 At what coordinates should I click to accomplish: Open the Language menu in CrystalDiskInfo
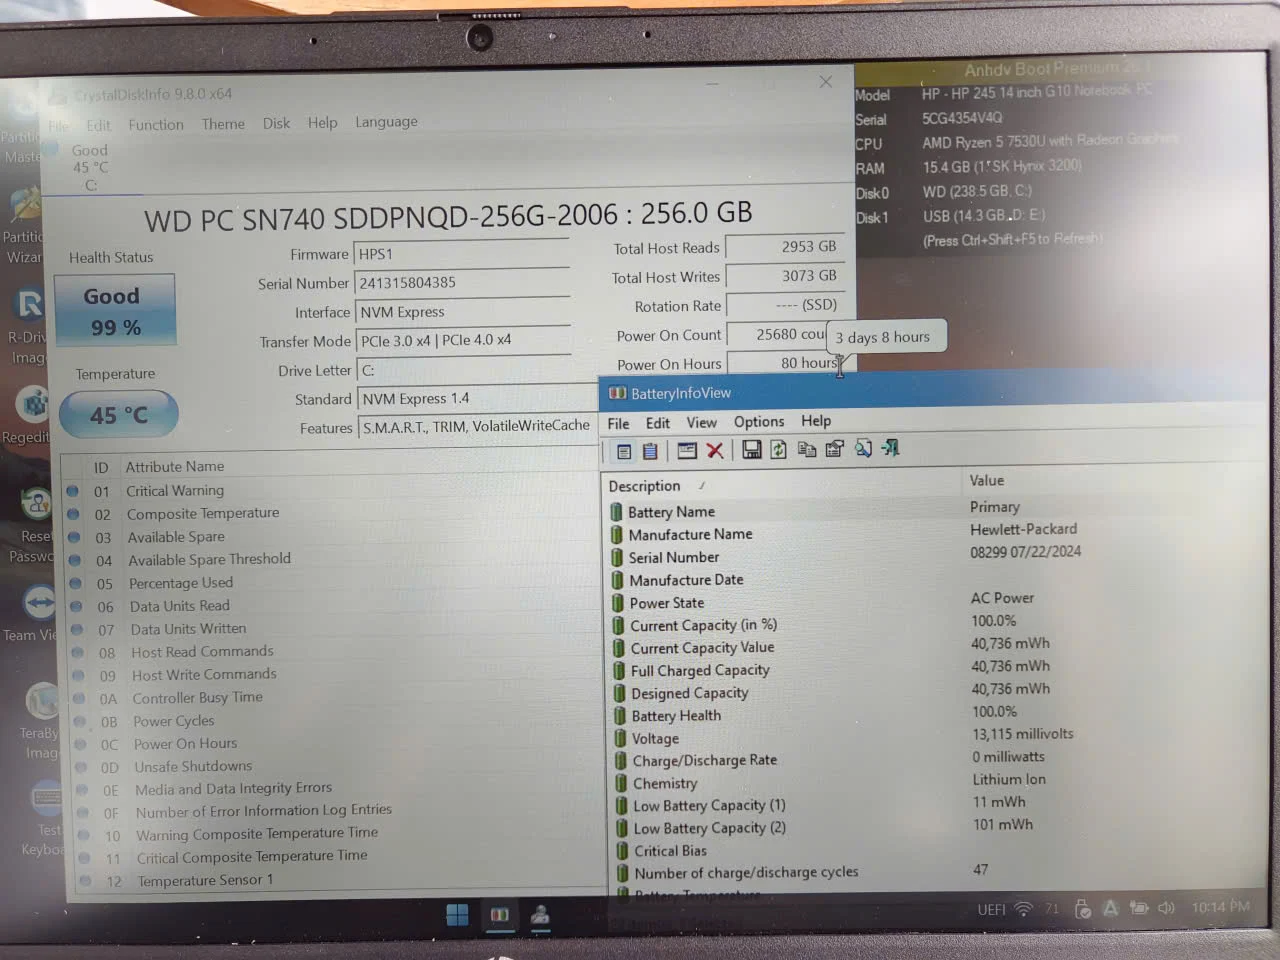(386, 122)
